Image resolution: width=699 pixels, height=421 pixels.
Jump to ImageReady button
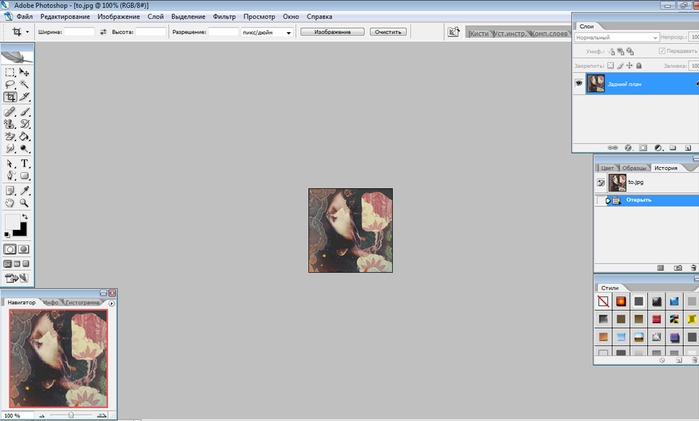tap(17, 278)
